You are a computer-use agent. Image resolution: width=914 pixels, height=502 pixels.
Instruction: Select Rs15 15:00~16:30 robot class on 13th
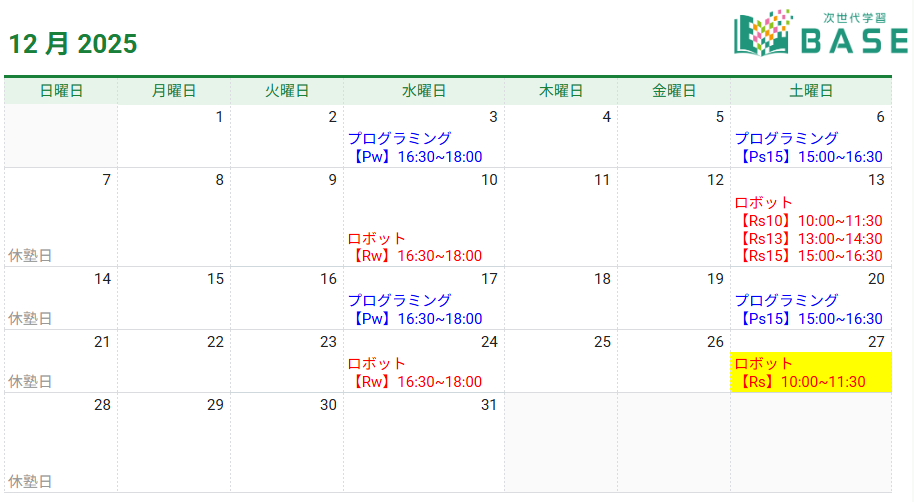tap(808, 255)
